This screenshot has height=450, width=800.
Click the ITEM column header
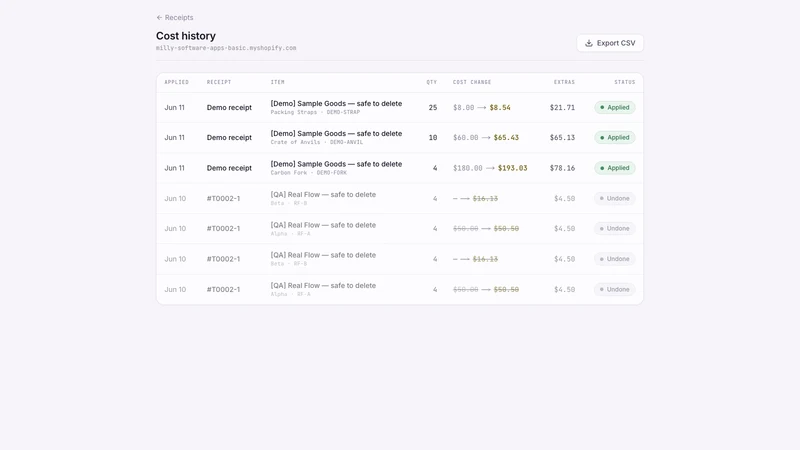[278, 82]
